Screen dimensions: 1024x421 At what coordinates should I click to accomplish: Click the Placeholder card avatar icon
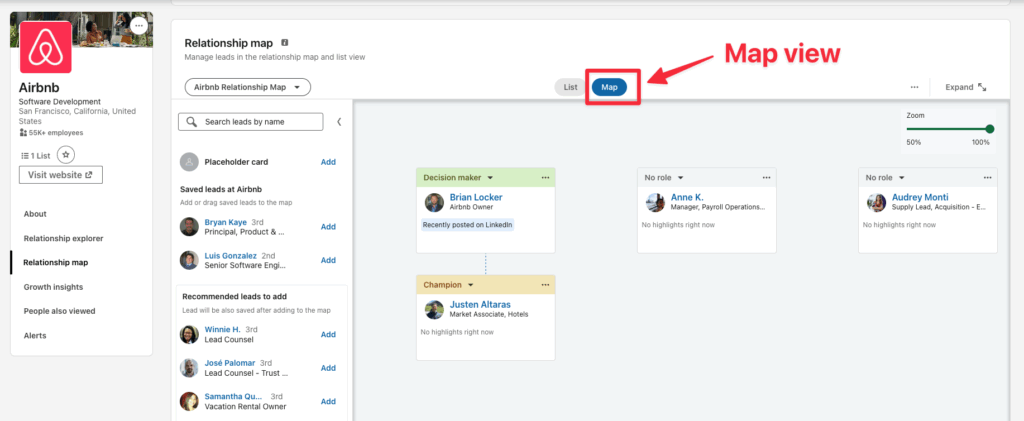[189, 162]
